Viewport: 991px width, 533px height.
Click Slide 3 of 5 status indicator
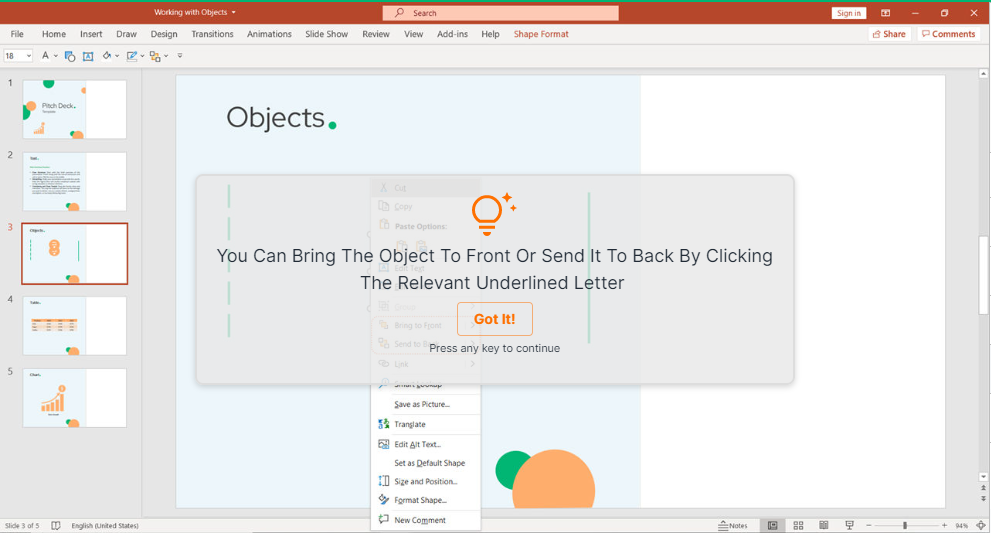click(x=22, y=525)
